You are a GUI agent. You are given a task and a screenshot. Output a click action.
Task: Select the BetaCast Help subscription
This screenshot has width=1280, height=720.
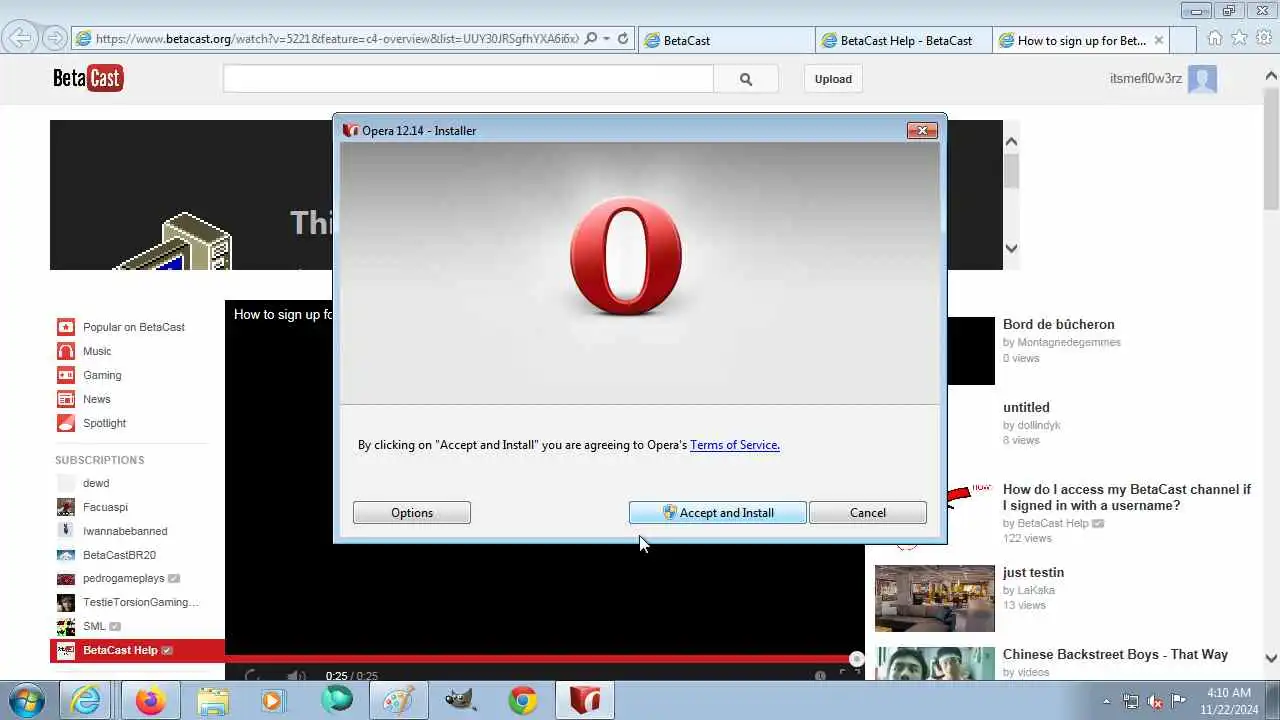click(137, 650)
